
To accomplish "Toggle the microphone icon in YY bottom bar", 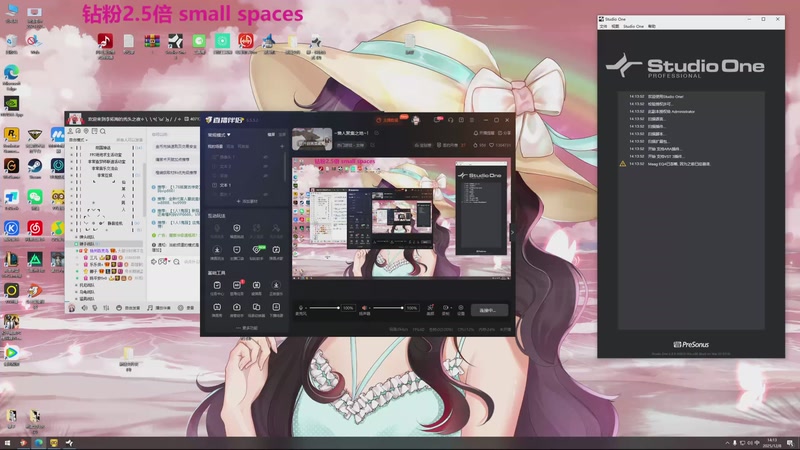I will point(95,308).
